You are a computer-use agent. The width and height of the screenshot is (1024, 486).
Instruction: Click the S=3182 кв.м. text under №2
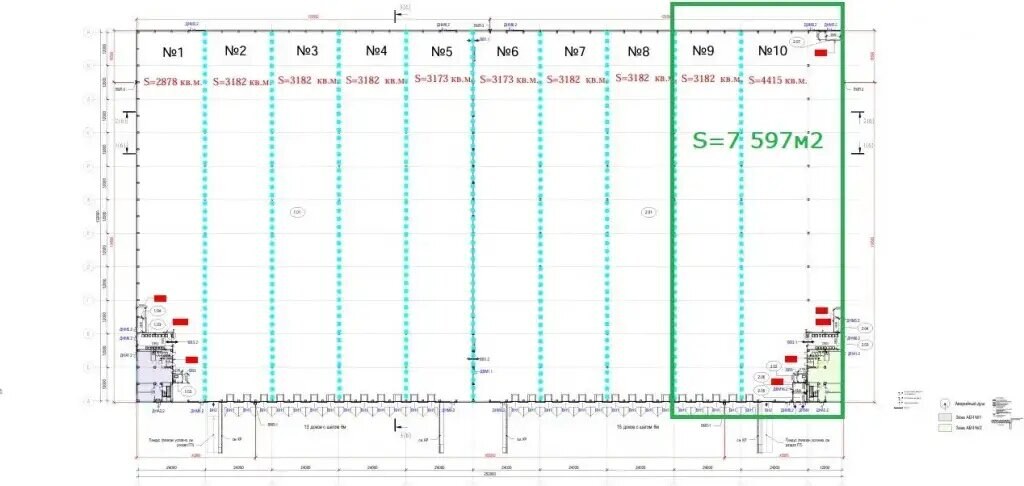tap(240, 82)
